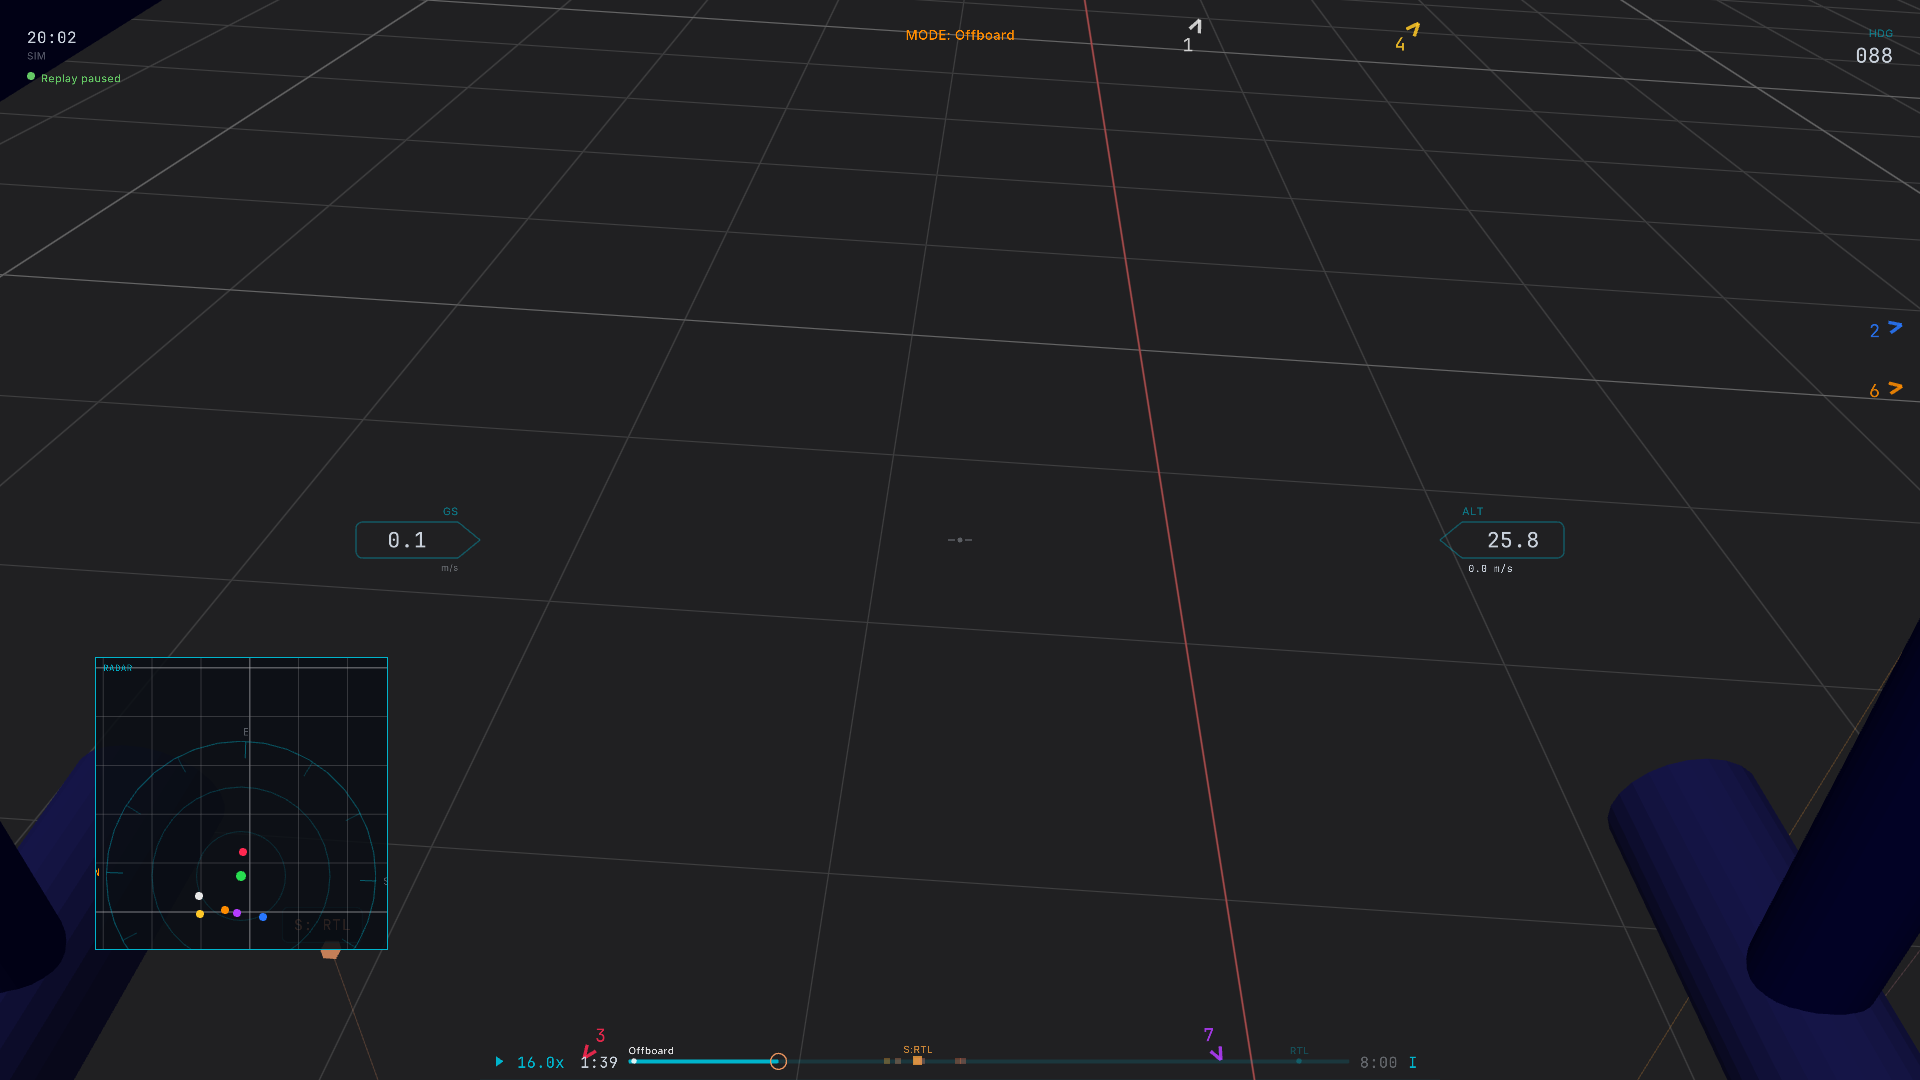Click the red dot on the radar display
Viewport: 1920px width, 1080px height.
(x=243, y=851)
